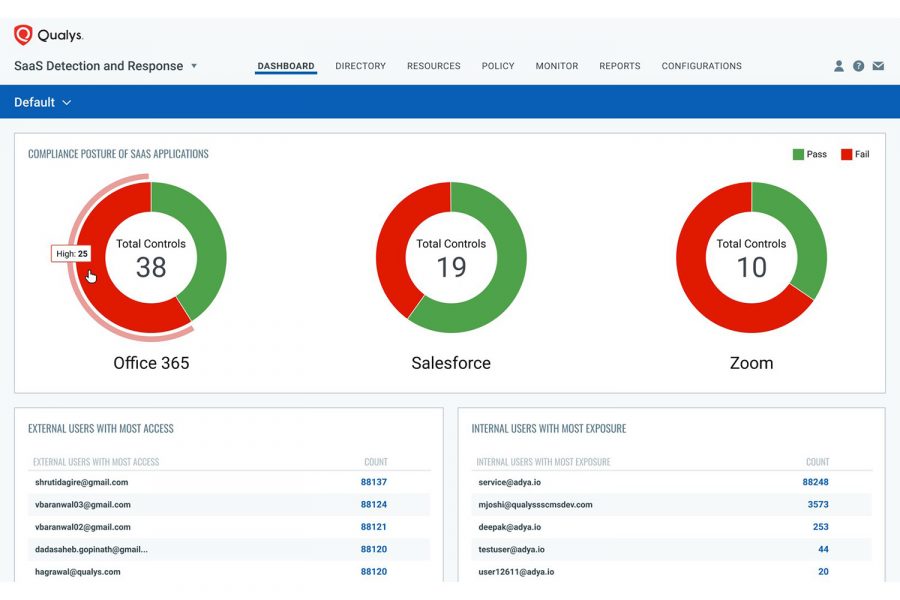Toggle the green Pass legend swatch
This screenshot has width=900, height=600.
coord(798,154)
